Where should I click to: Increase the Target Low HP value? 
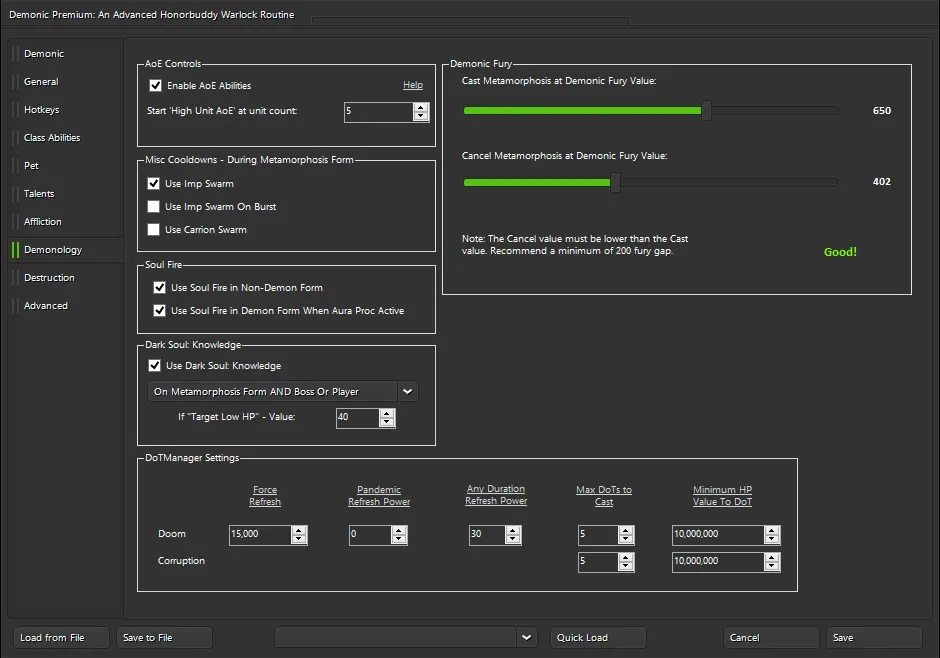(x=387, y=413)
